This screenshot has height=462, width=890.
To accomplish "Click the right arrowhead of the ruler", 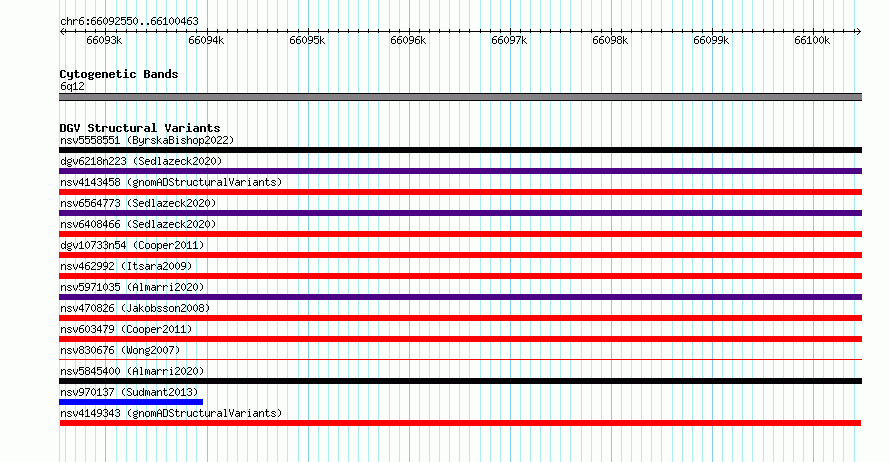I will click(859, 32).
